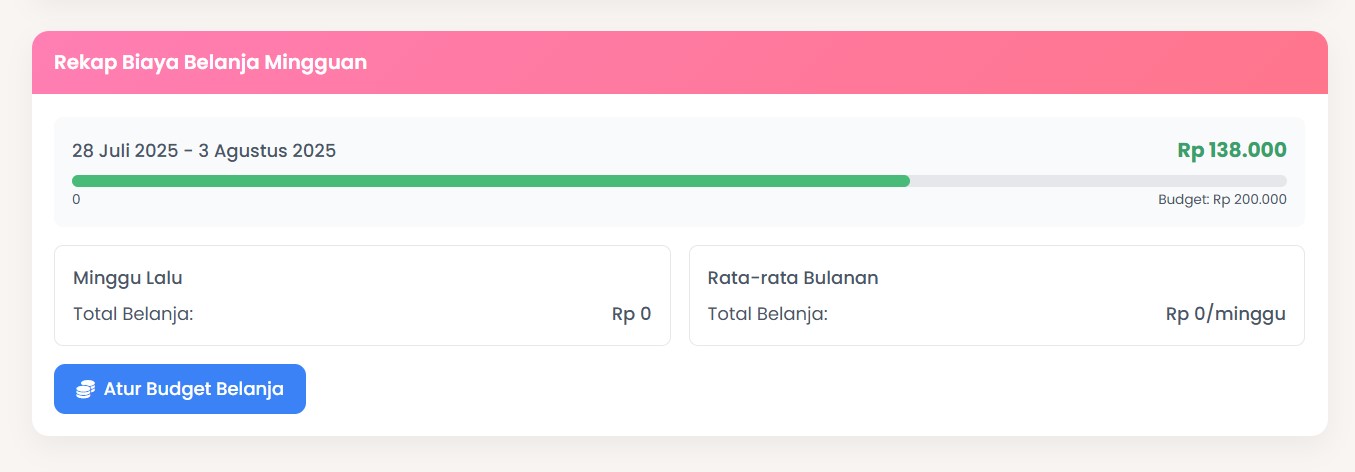Click the Rp 0/minggu average value

(1226, 314)
